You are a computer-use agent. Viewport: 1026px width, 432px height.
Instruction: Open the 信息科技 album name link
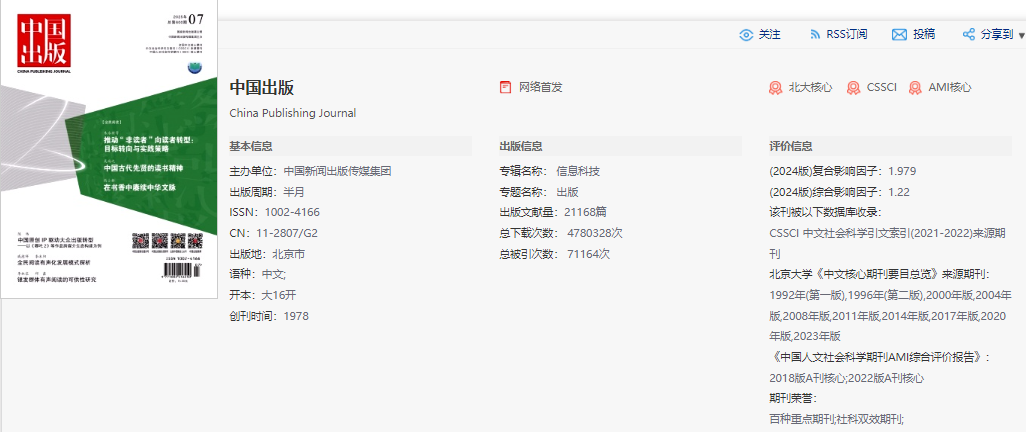click(578, 171)
